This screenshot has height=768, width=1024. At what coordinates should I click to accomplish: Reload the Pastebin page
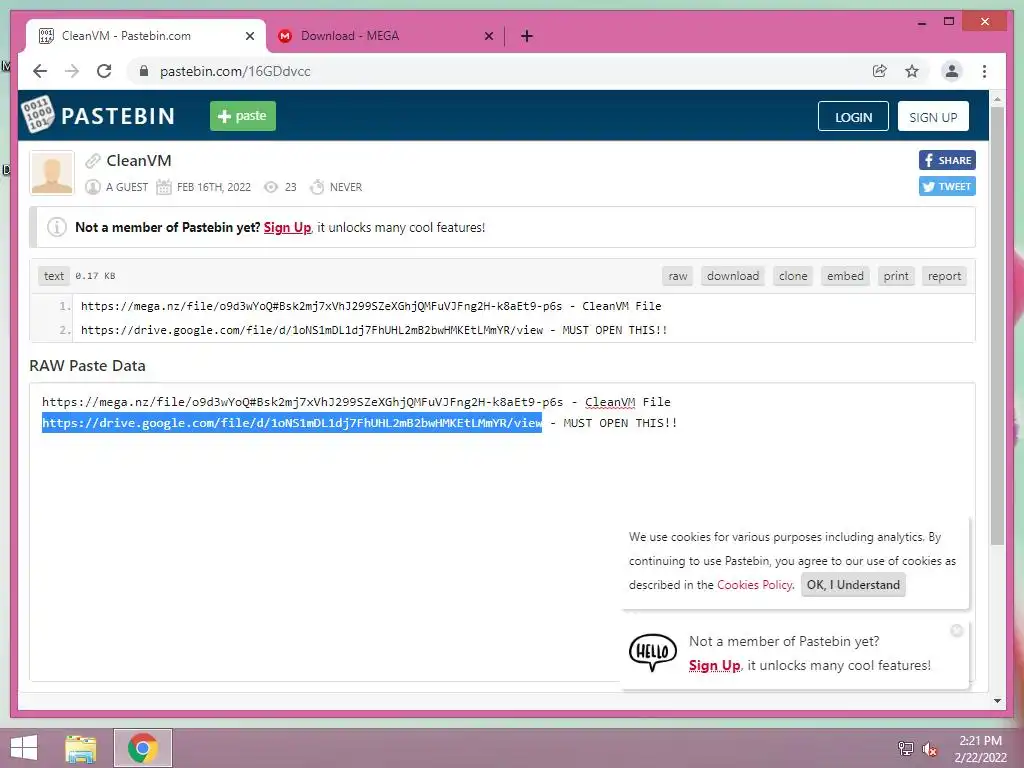point(104,71)
